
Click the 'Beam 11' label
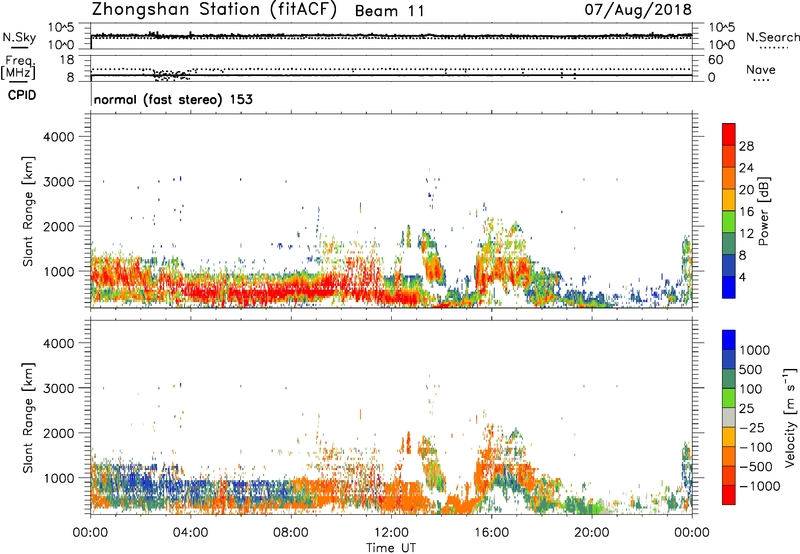point(390,11)
